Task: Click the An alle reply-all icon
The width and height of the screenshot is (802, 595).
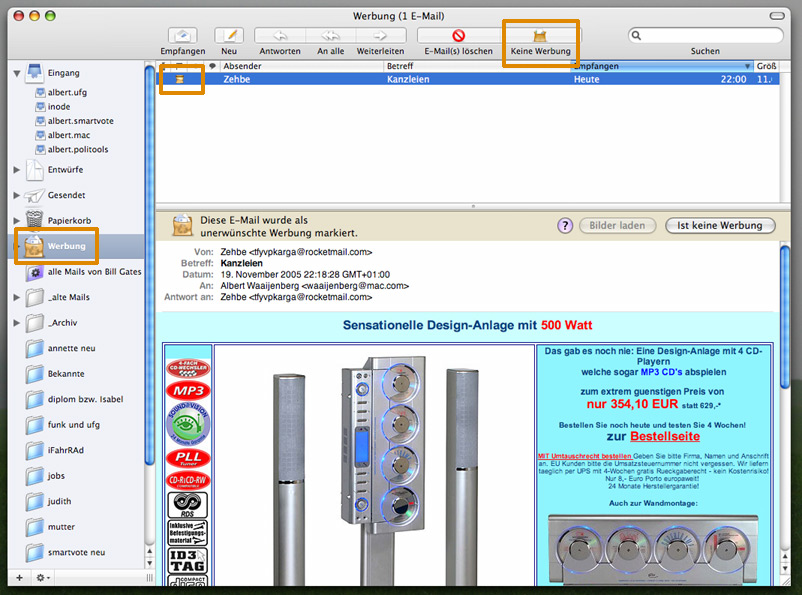Action: coord(330,36)
